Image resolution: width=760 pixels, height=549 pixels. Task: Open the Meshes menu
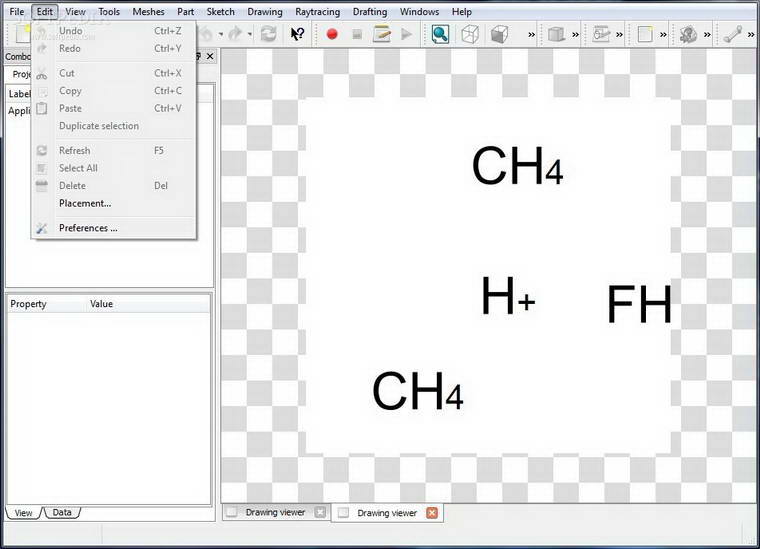[x=148, y=12]
